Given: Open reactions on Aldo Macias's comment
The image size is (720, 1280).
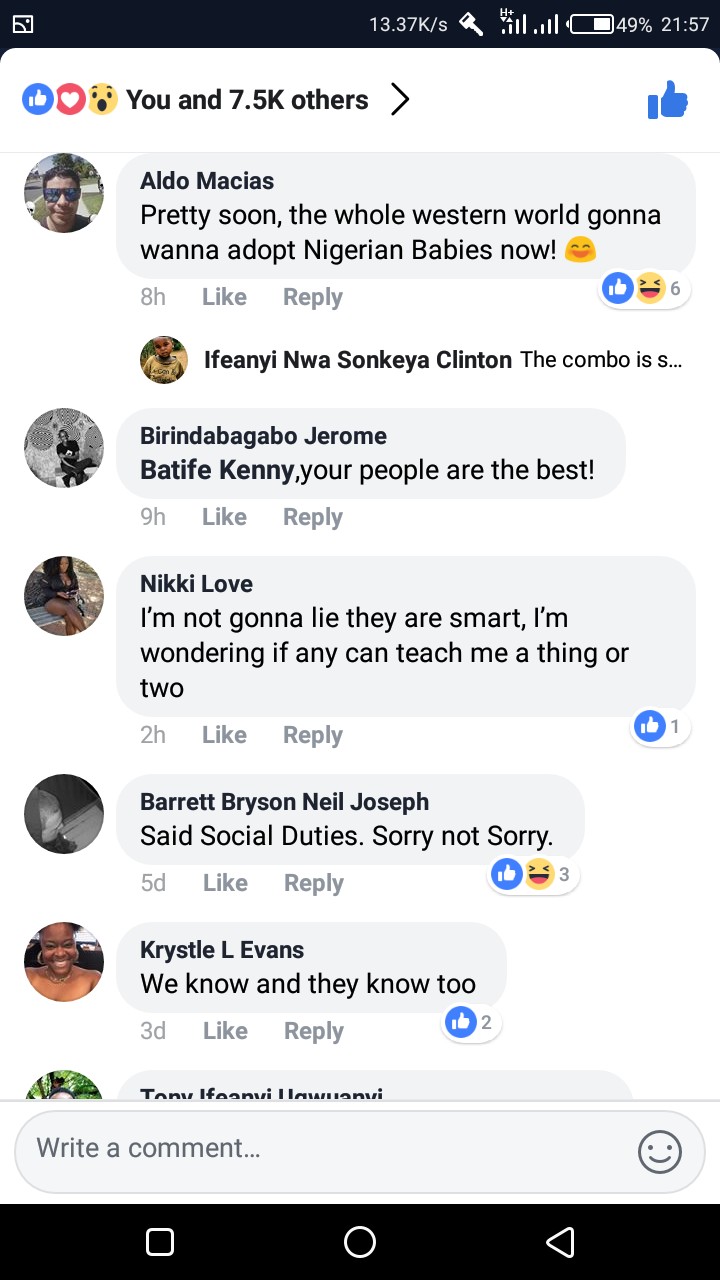Looking at the screenshot, I should [645, 289].
